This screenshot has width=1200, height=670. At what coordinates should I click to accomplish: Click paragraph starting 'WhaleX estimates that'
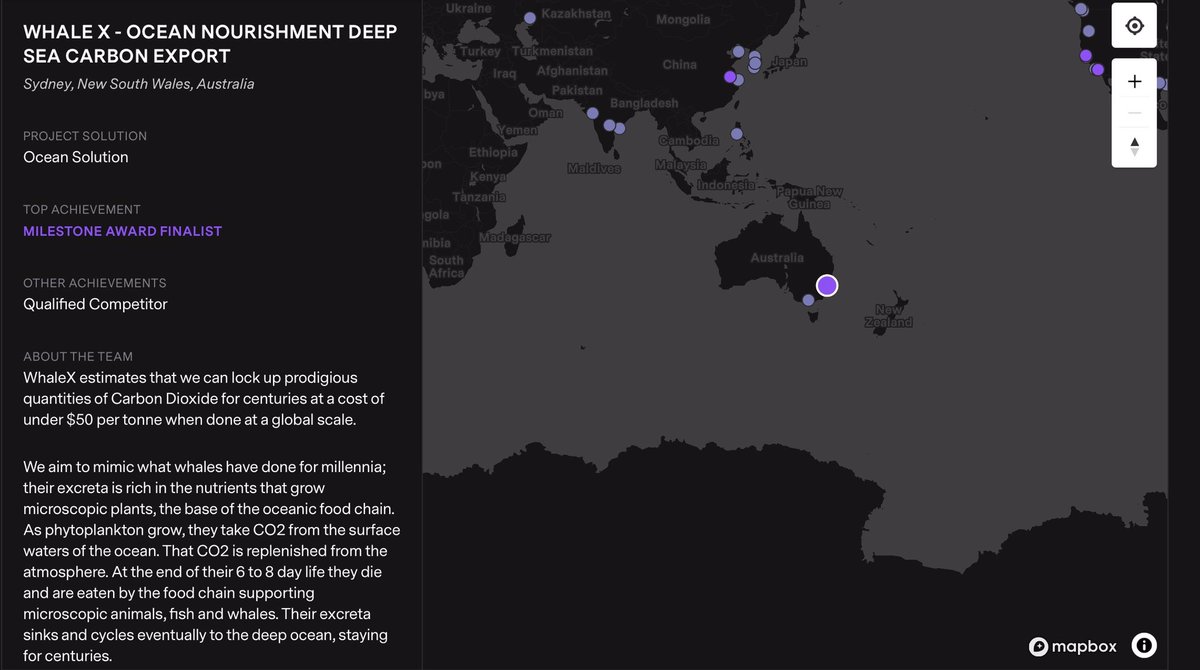[x=204, y=399]
